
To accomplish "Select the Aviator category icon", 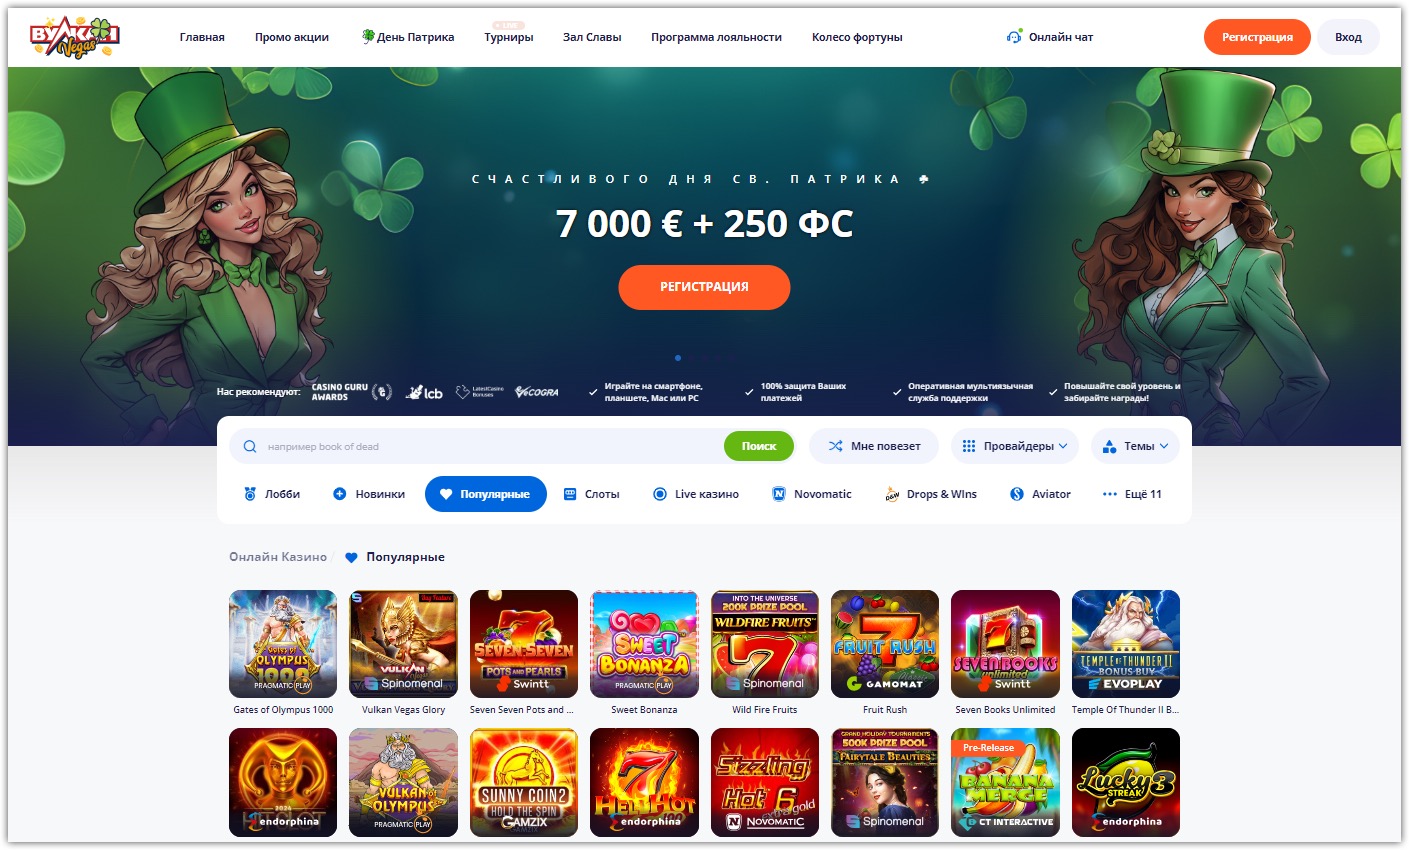I will 1017,494.
